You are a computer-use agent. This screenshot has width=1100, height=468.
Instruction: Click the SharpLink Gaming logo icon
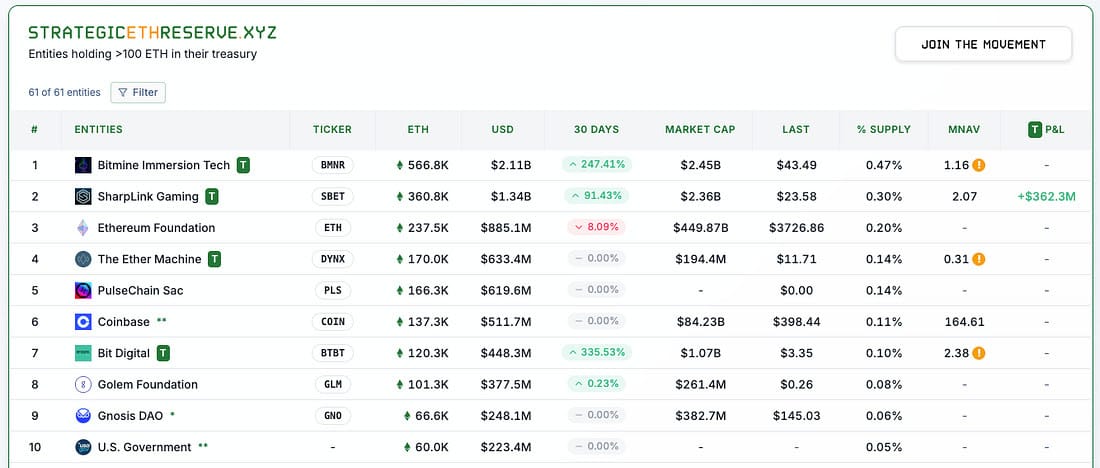[x=83, y=196]
